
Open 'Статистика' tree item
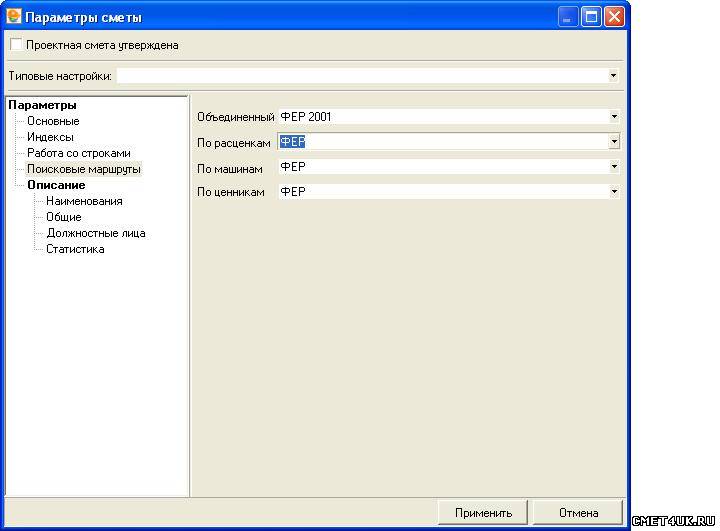(75, 249)
